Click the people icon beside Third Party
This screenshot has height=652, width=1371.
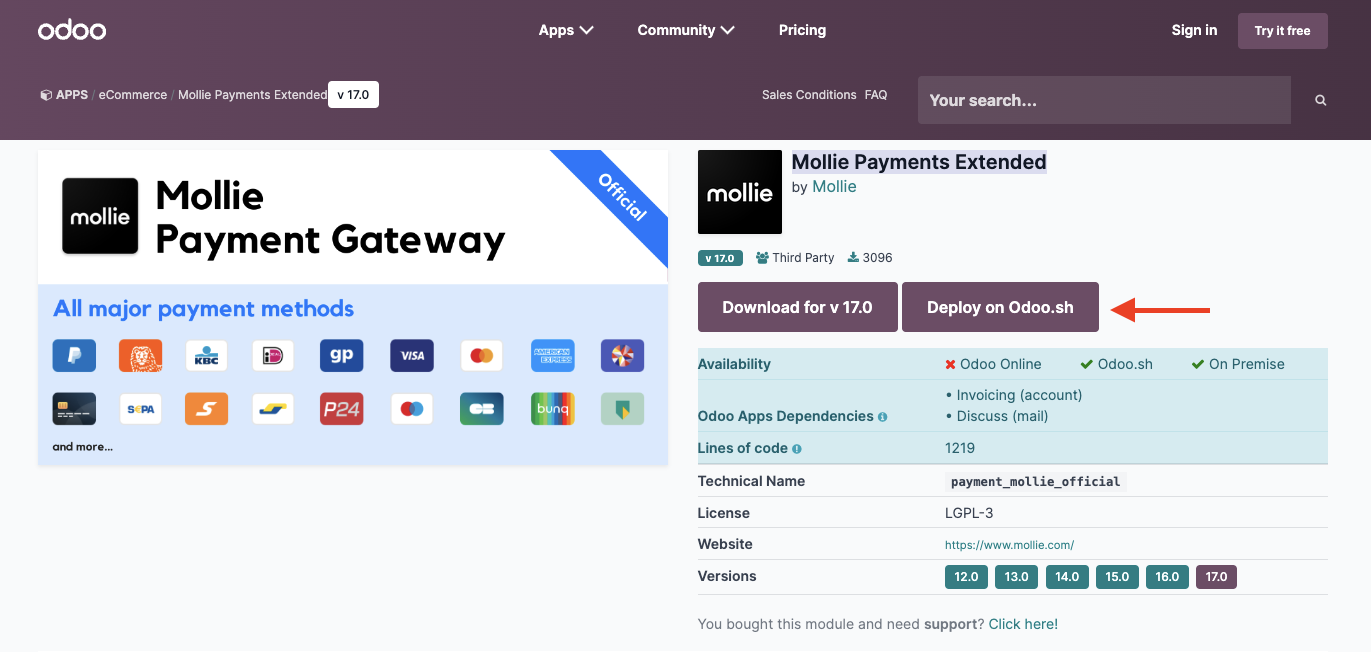point(762,258)
